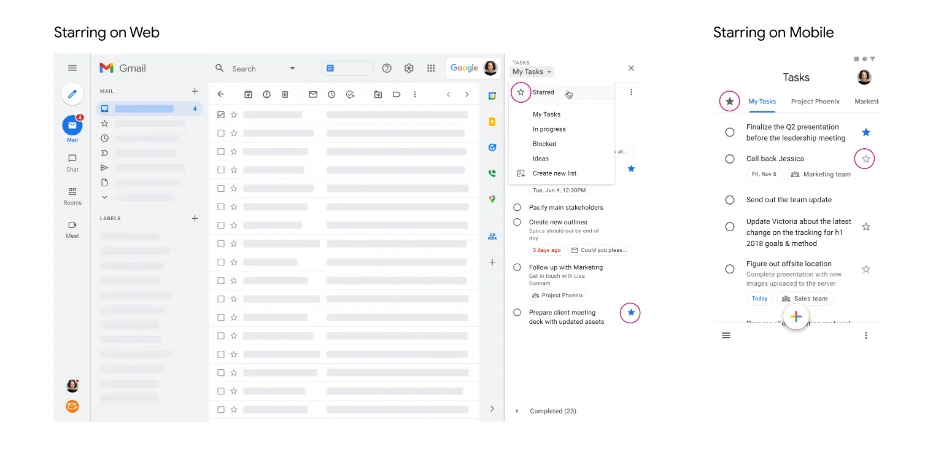951x474 pixels.
Task: Select Starred in the task list menu
Action: click(x=544, y=92)
